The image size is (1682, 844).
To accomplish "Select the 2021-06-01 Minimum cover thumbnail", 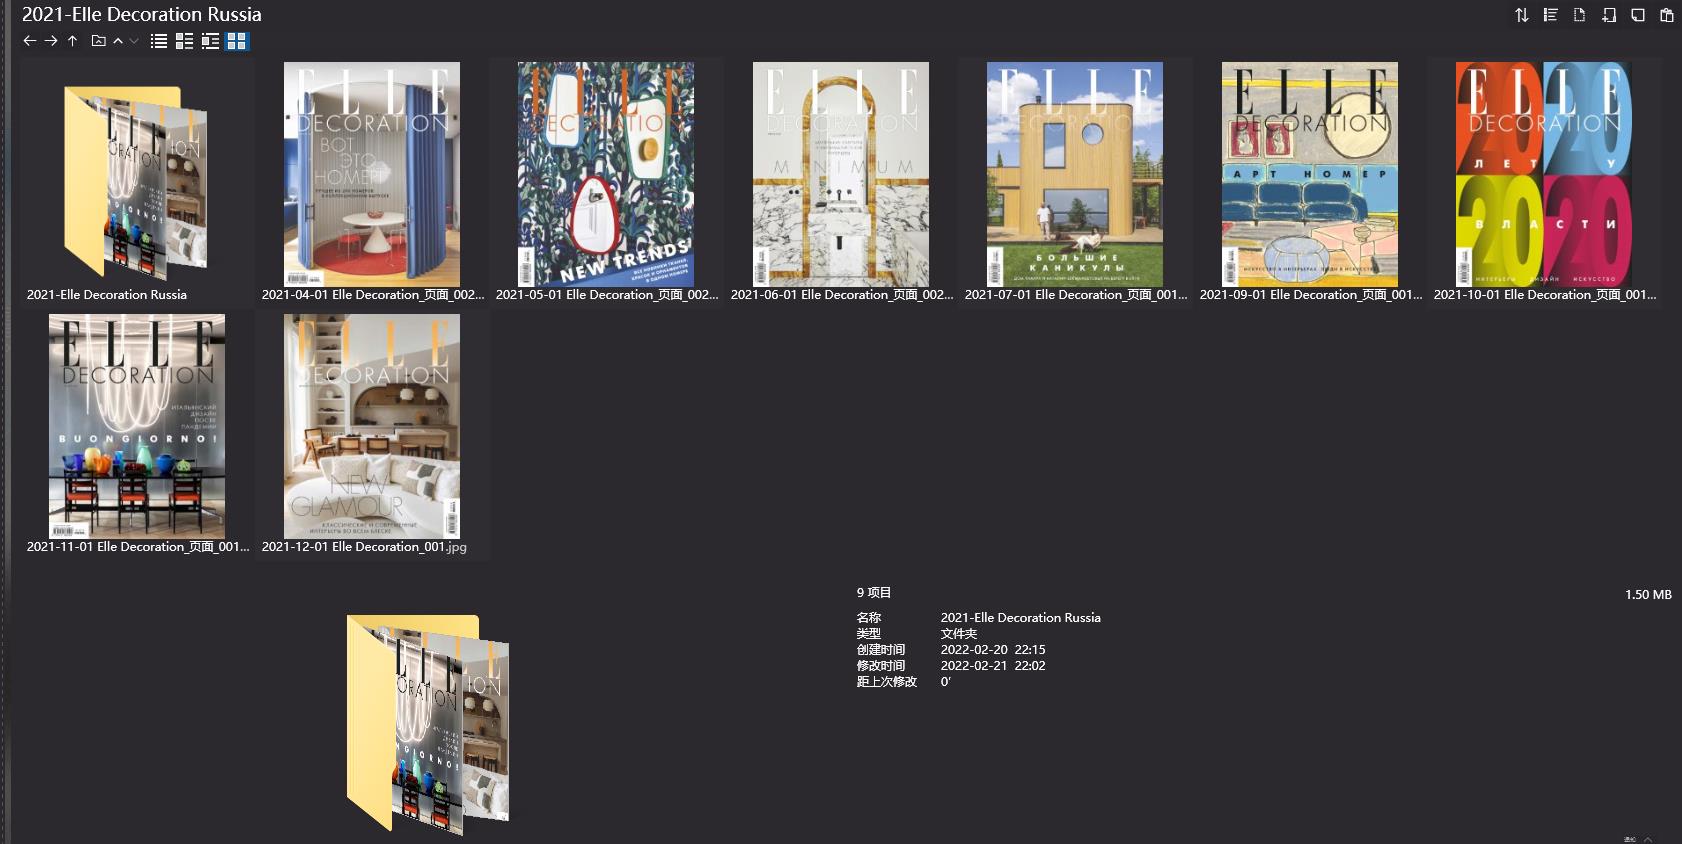I will point(841,174).
